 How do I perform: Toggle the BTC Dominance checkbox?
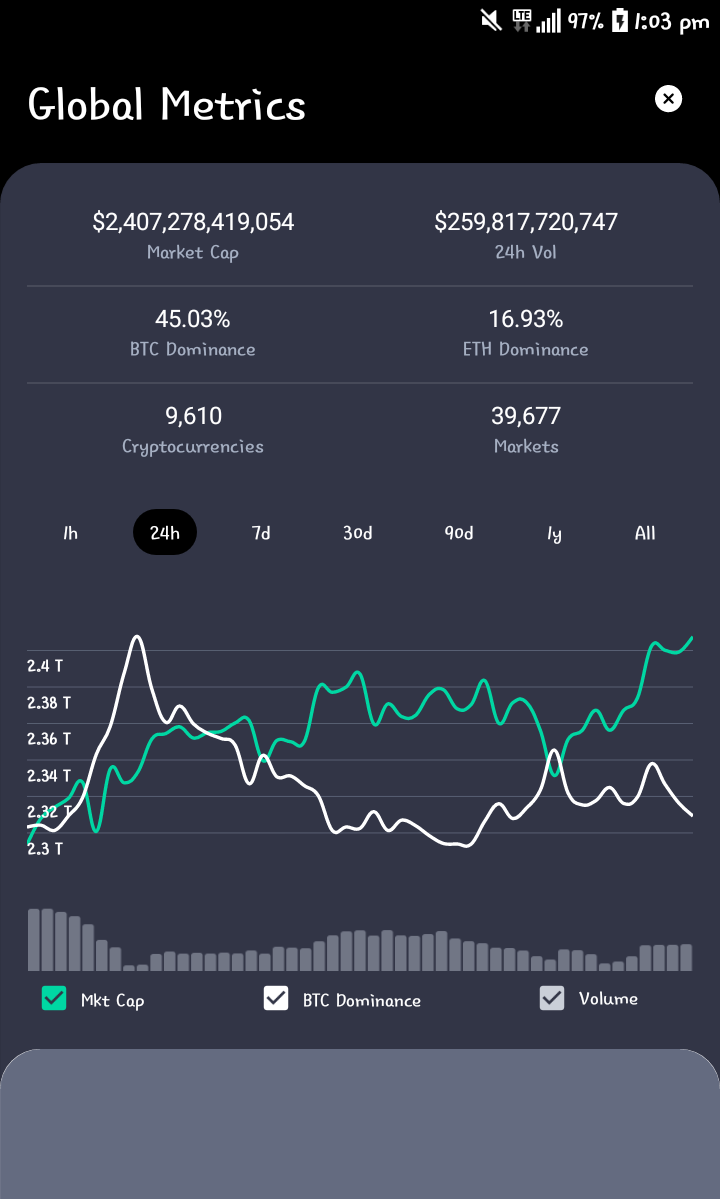tap(276, 998)
